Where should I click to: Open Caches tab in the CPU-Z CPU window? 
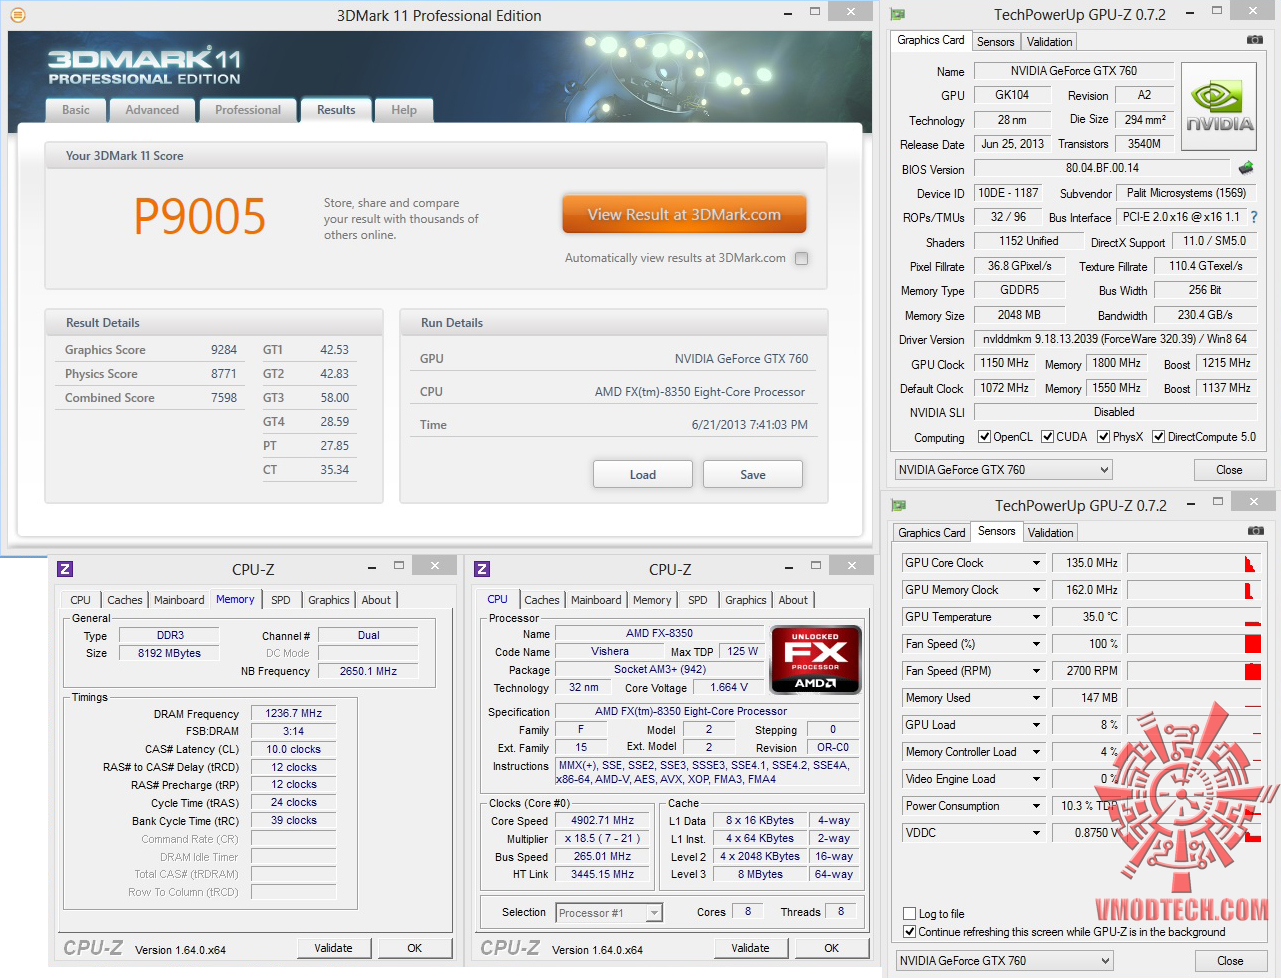pyautogui.click(x=542, y=600)
